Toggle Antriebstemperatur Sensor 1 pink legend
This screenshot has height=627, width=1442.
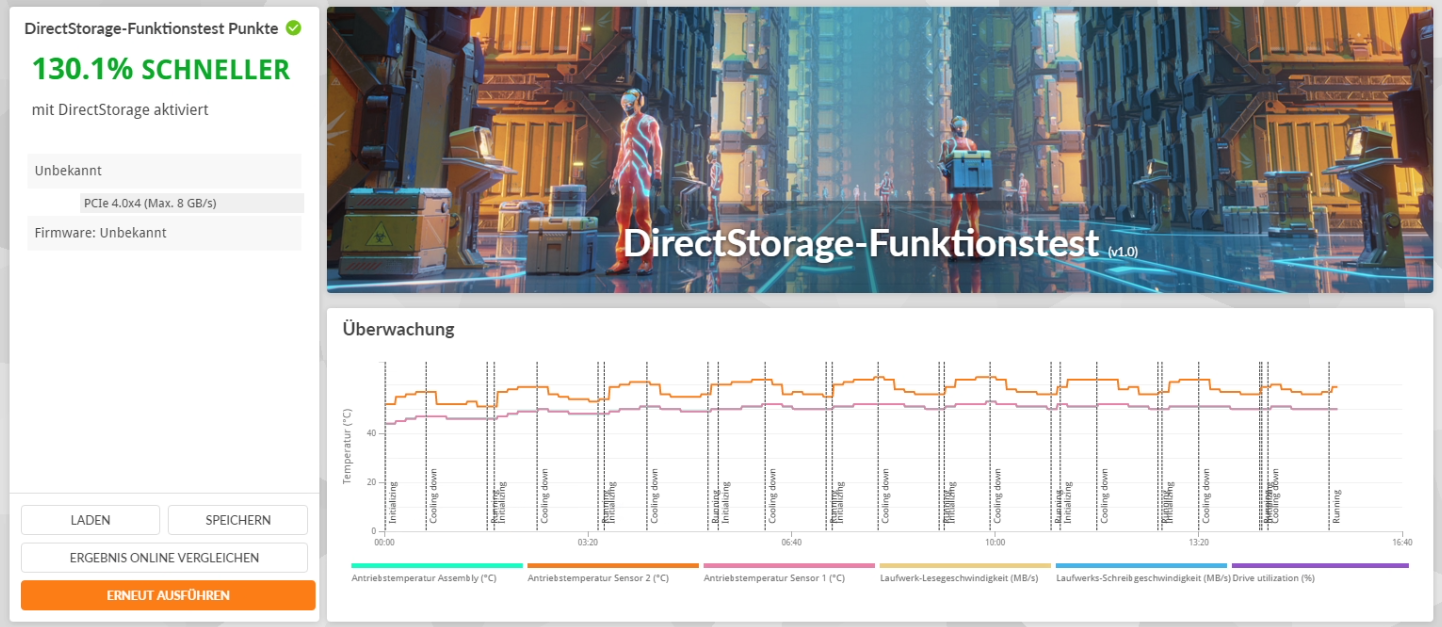789,566
